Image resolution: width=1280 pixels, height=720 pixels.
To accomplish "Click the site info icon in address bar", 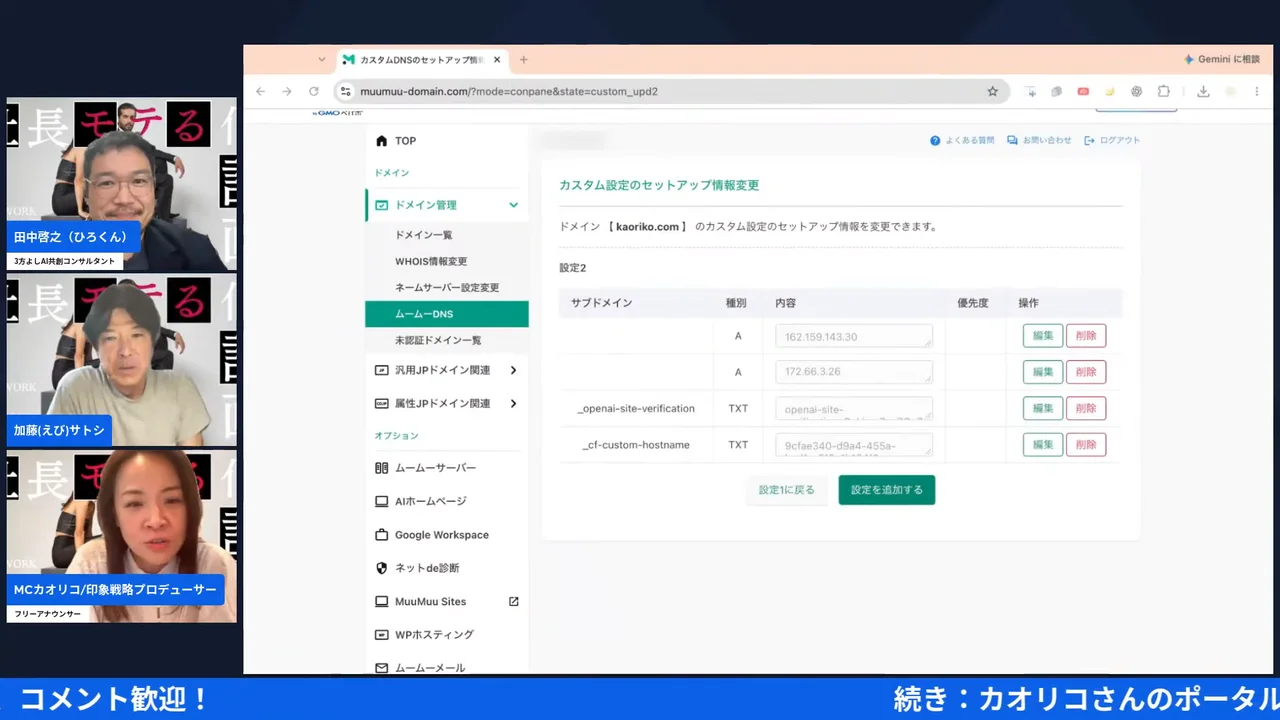I will 346,91.
